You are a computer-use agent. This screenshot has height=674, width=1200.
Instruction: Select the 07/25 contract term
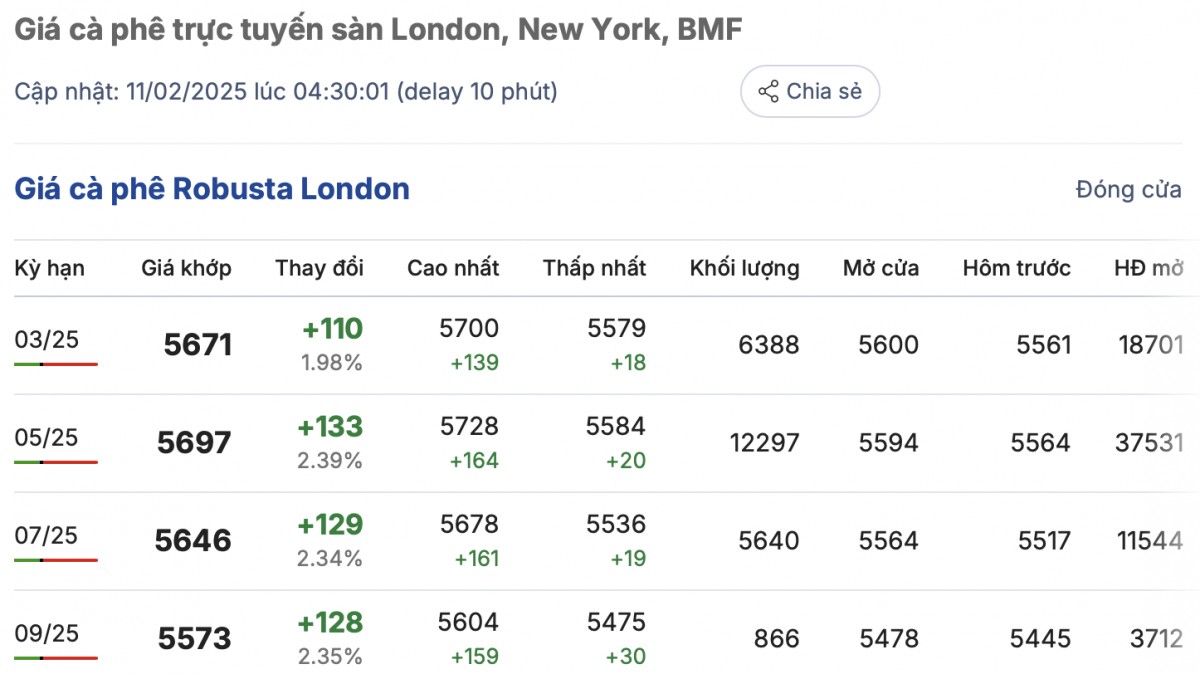(x=46, y=536)
